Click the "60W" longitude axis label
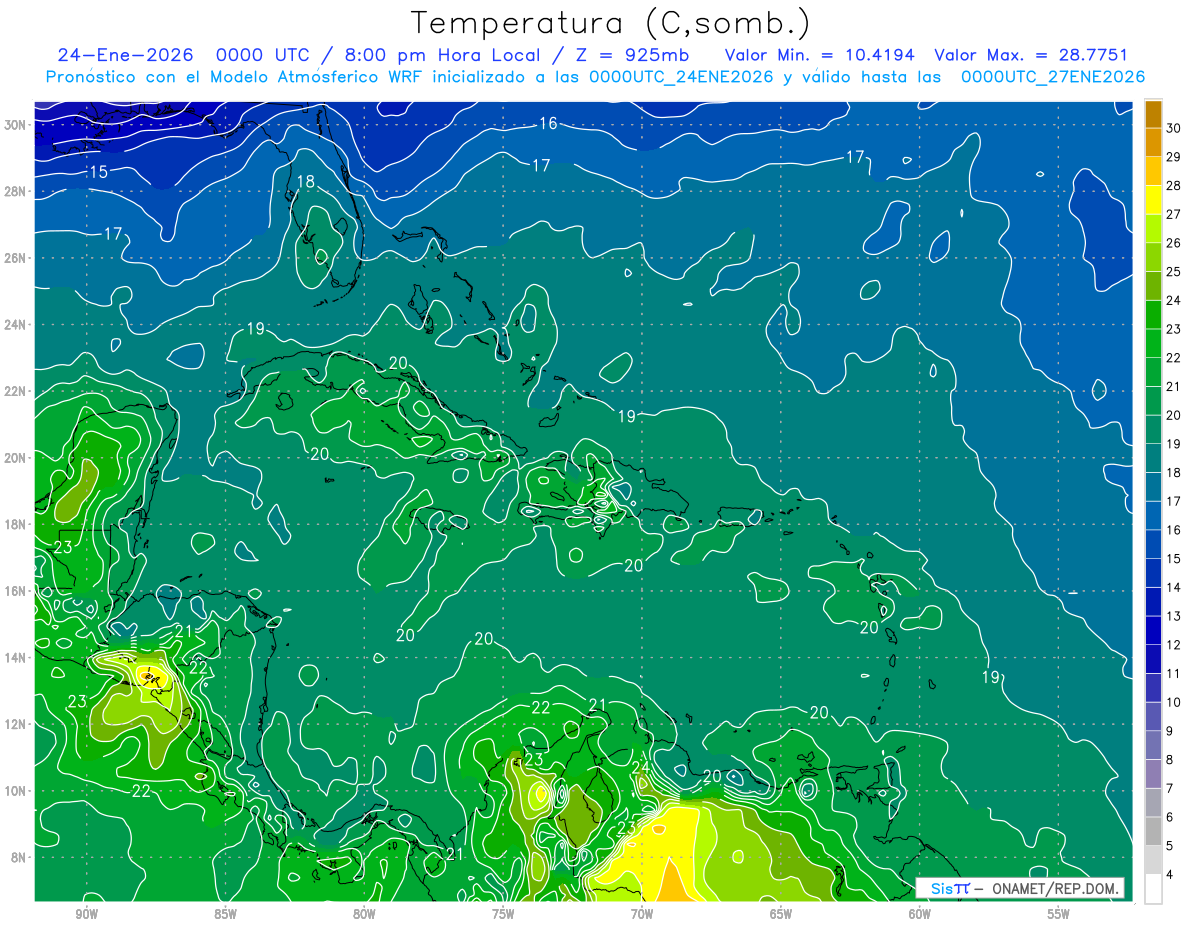 click(x=920, y=914)
